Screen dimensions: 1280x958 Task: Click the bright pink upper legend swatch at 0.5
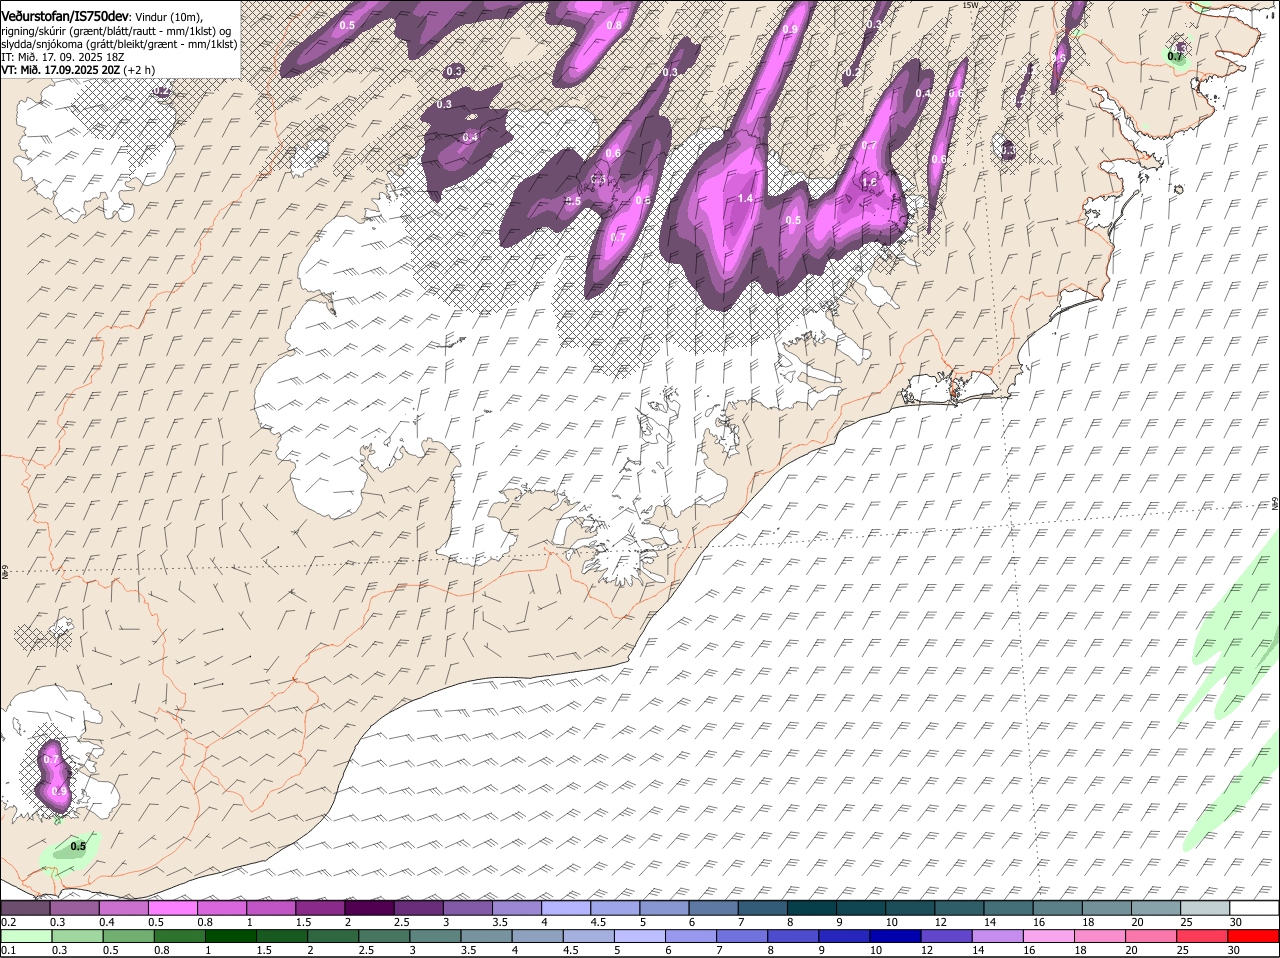(172, 908)
